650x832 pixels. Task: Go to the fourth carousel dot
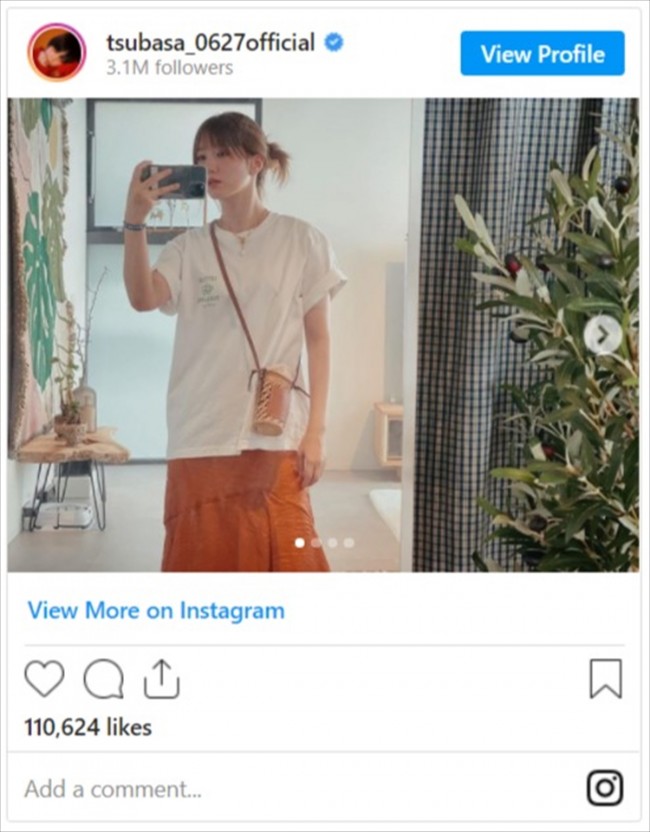pyautogui.click(x=348, y=543)
